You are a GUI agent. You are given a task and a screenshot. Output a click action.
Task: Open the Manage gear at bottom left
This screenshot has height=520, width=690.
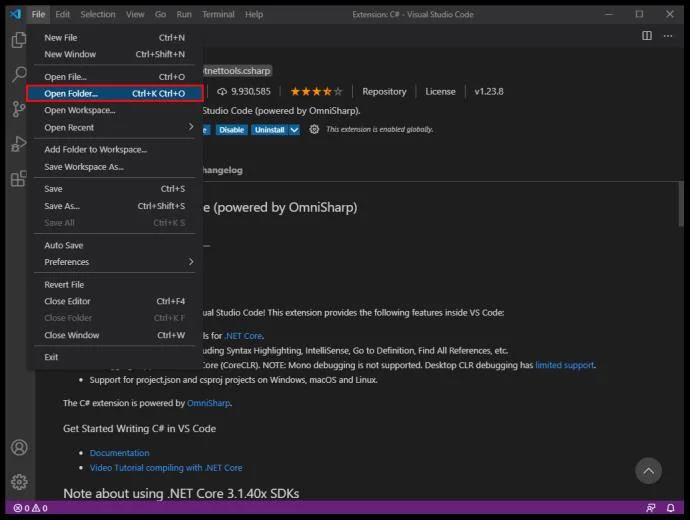click(x=19, y=482)
